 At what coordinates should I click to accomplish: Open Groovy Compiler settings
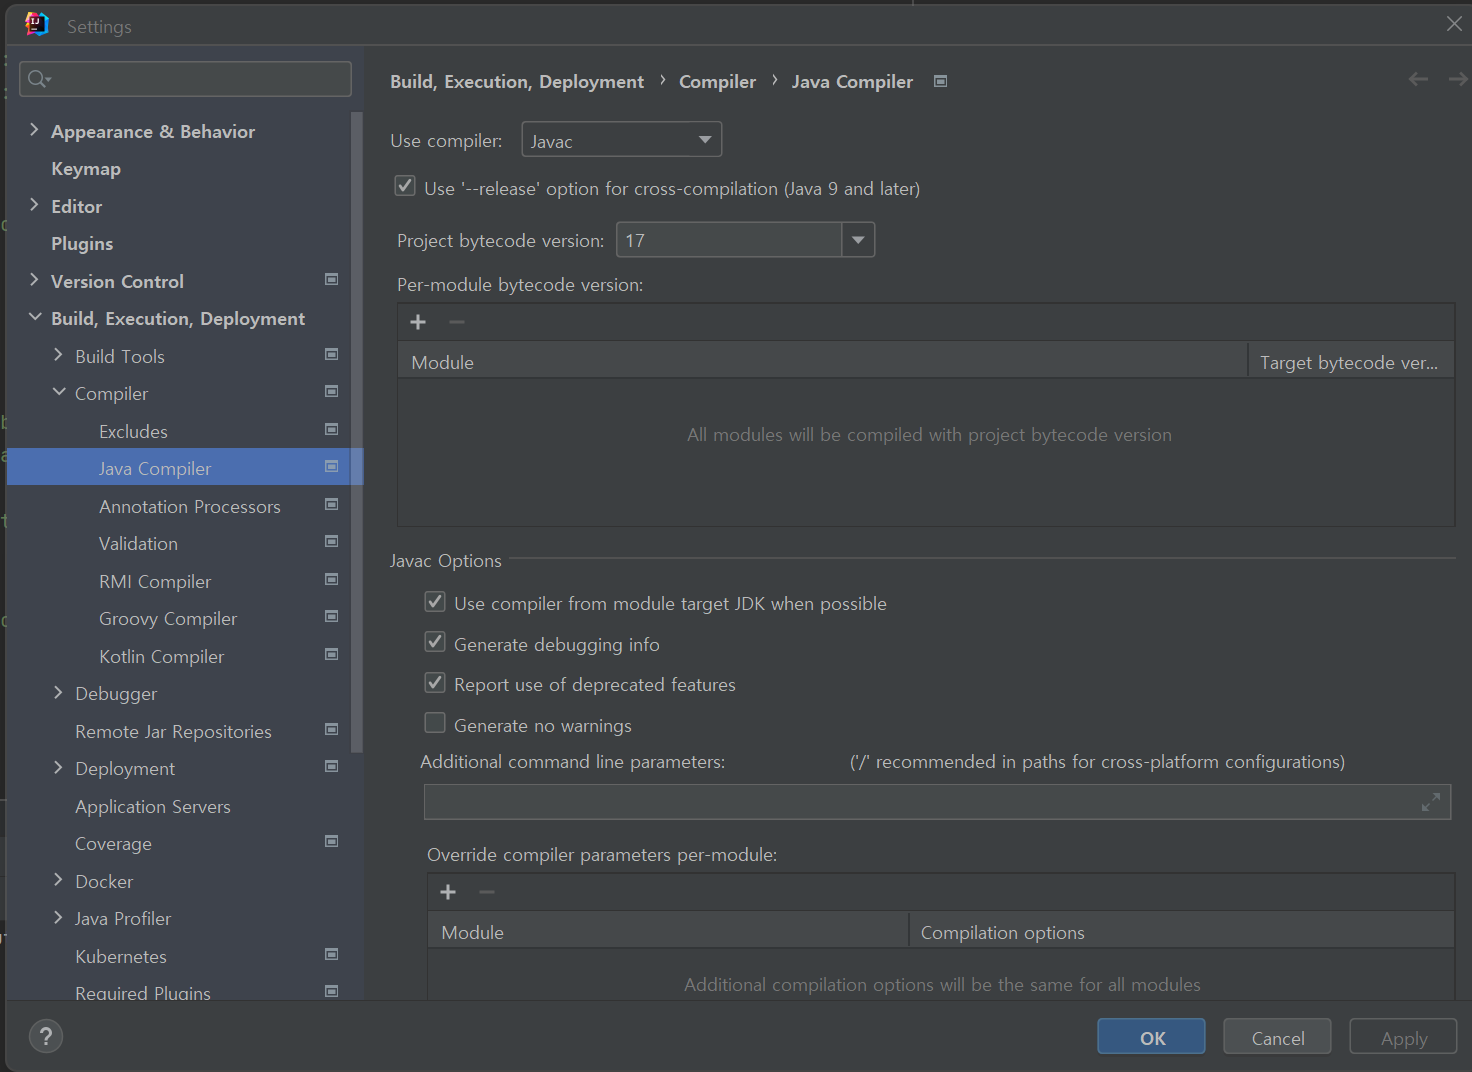(168, 618)
